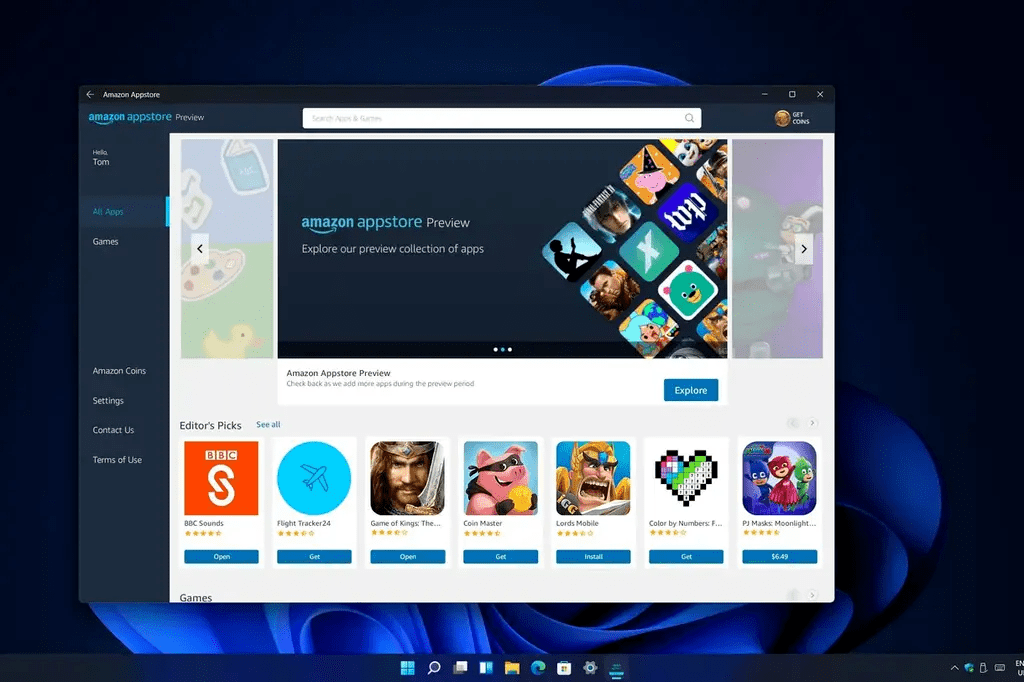The height and width of the screenshot is (682, 1024).
Task: Open taskbar Search icon
Action: (434, 668)
